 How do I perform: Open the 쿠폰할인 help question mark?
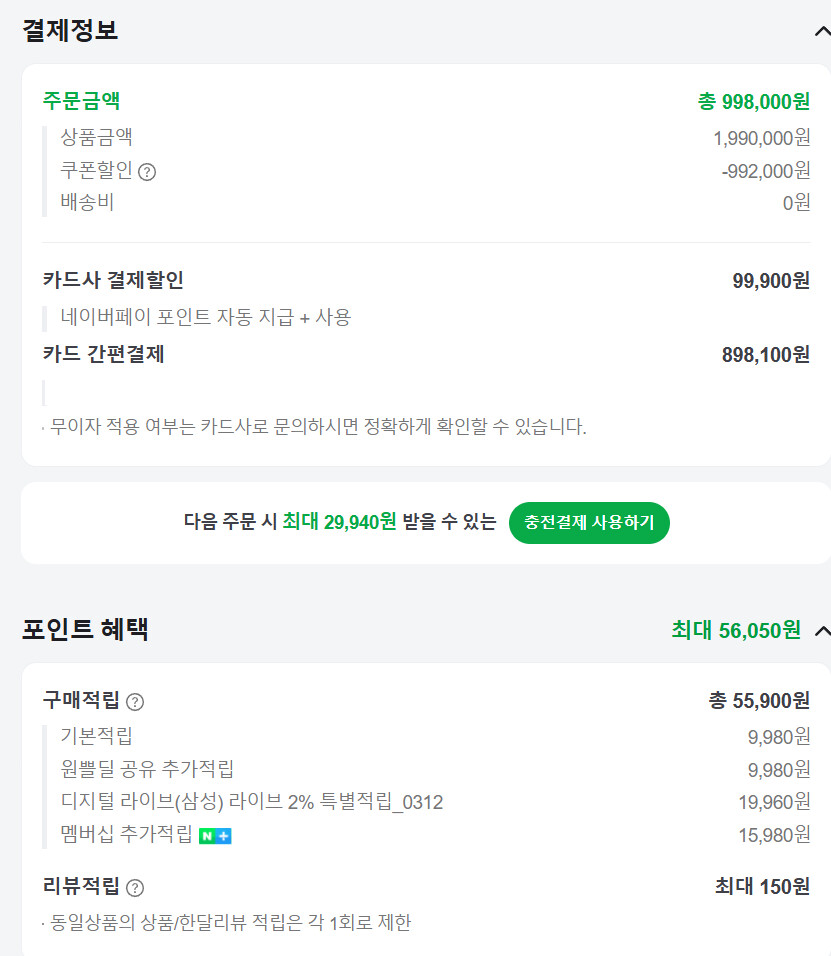coord(147,172)
